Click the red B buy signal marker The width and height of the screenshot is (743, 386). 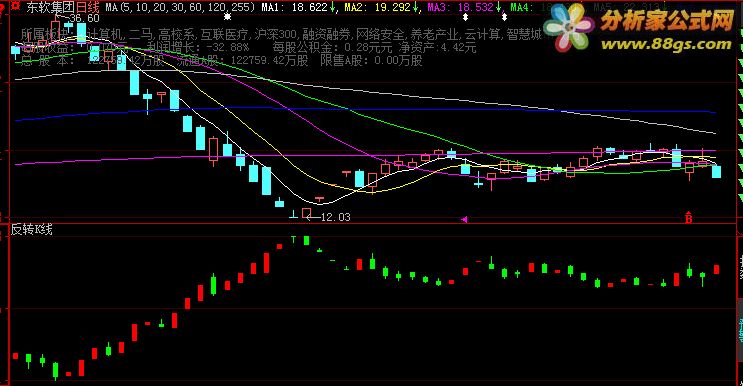tap(689, 218)
